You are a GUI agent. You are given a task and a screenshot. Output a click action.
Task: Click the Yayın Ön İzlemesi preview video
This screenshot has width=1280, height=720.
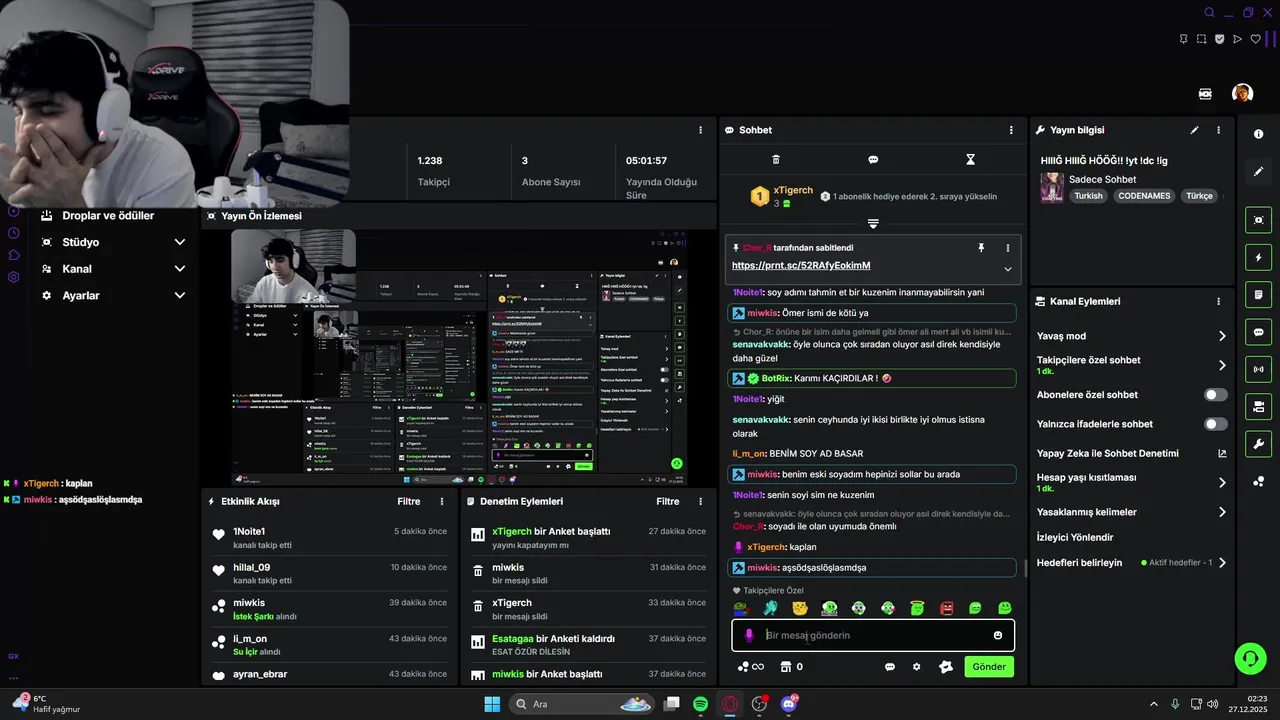click(x=460, y=357)
